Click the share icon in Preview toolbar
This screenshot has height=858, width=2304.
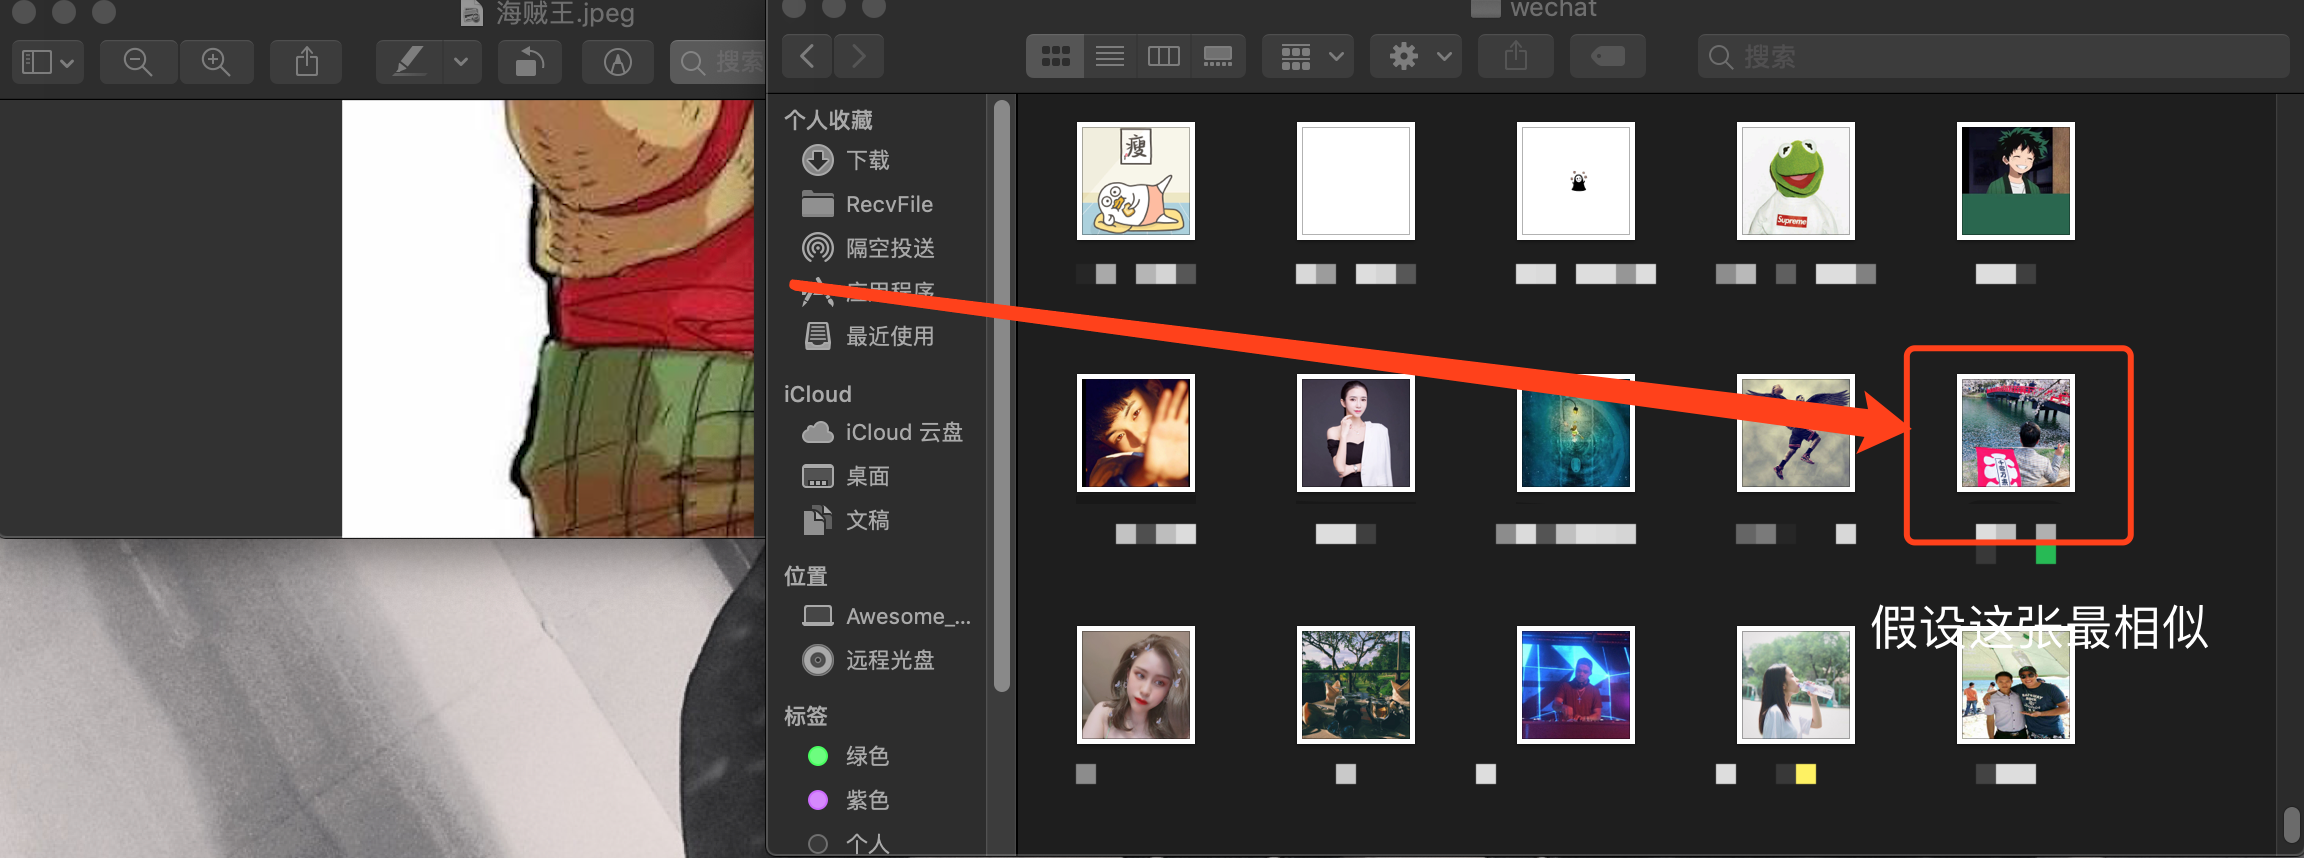[307, 62]
